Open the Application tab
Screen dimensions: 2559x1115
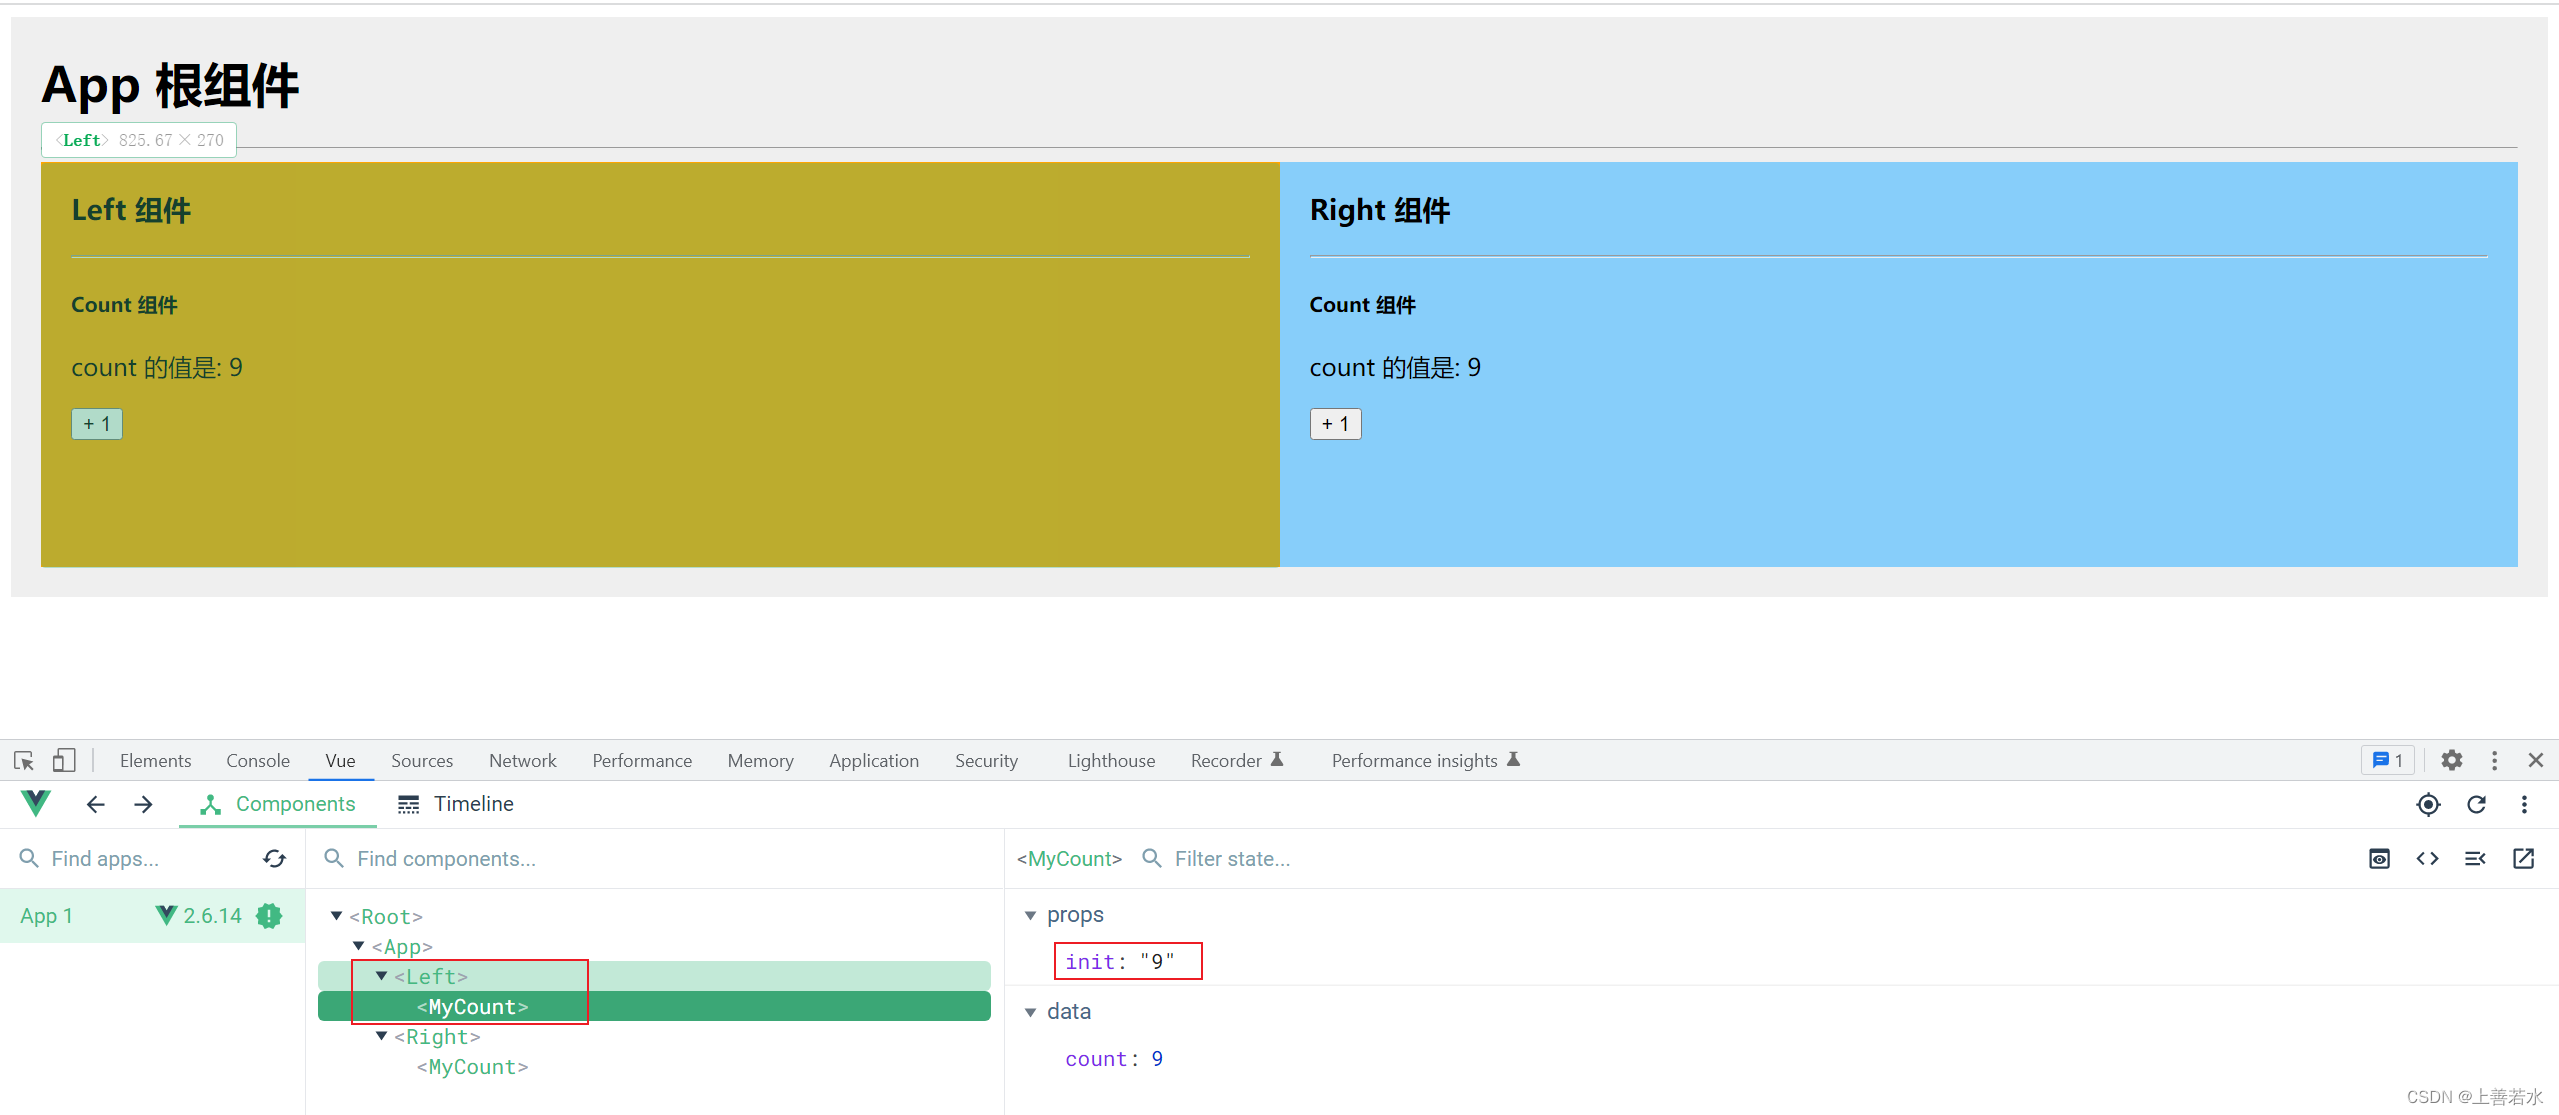(874, 761)
